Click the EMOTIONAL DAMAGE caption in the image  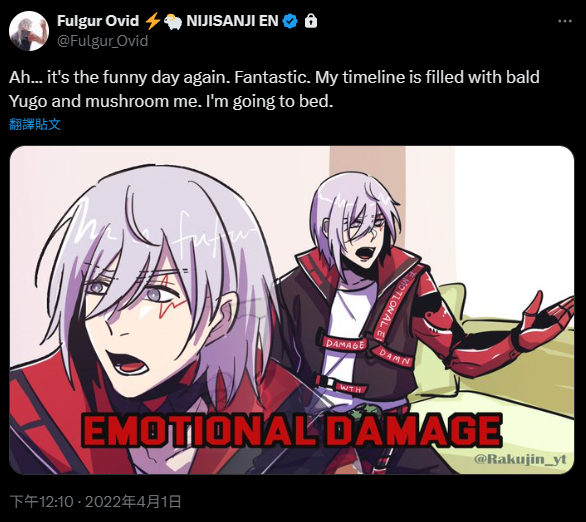point(292,430)
